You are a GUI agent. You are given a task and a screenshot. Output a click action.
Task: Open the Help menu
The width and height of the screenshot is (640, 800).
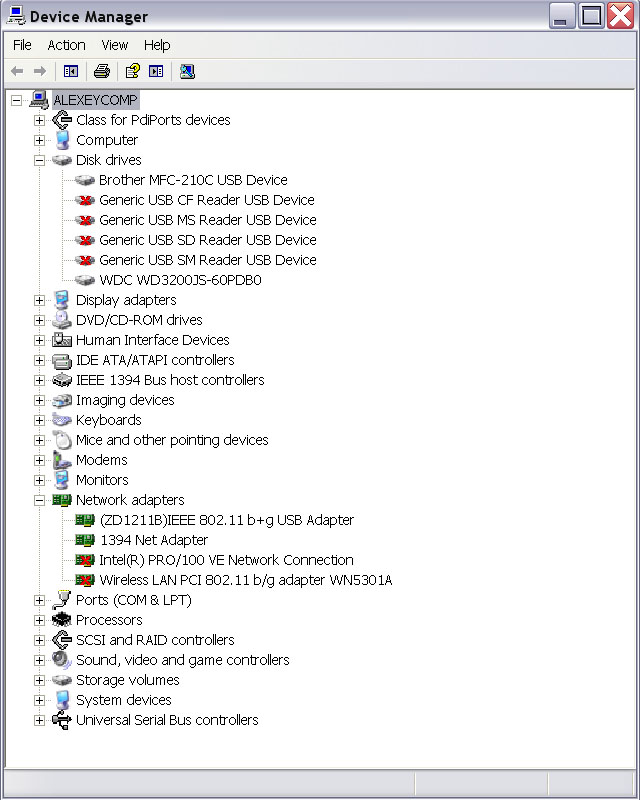tap(157, 45)
